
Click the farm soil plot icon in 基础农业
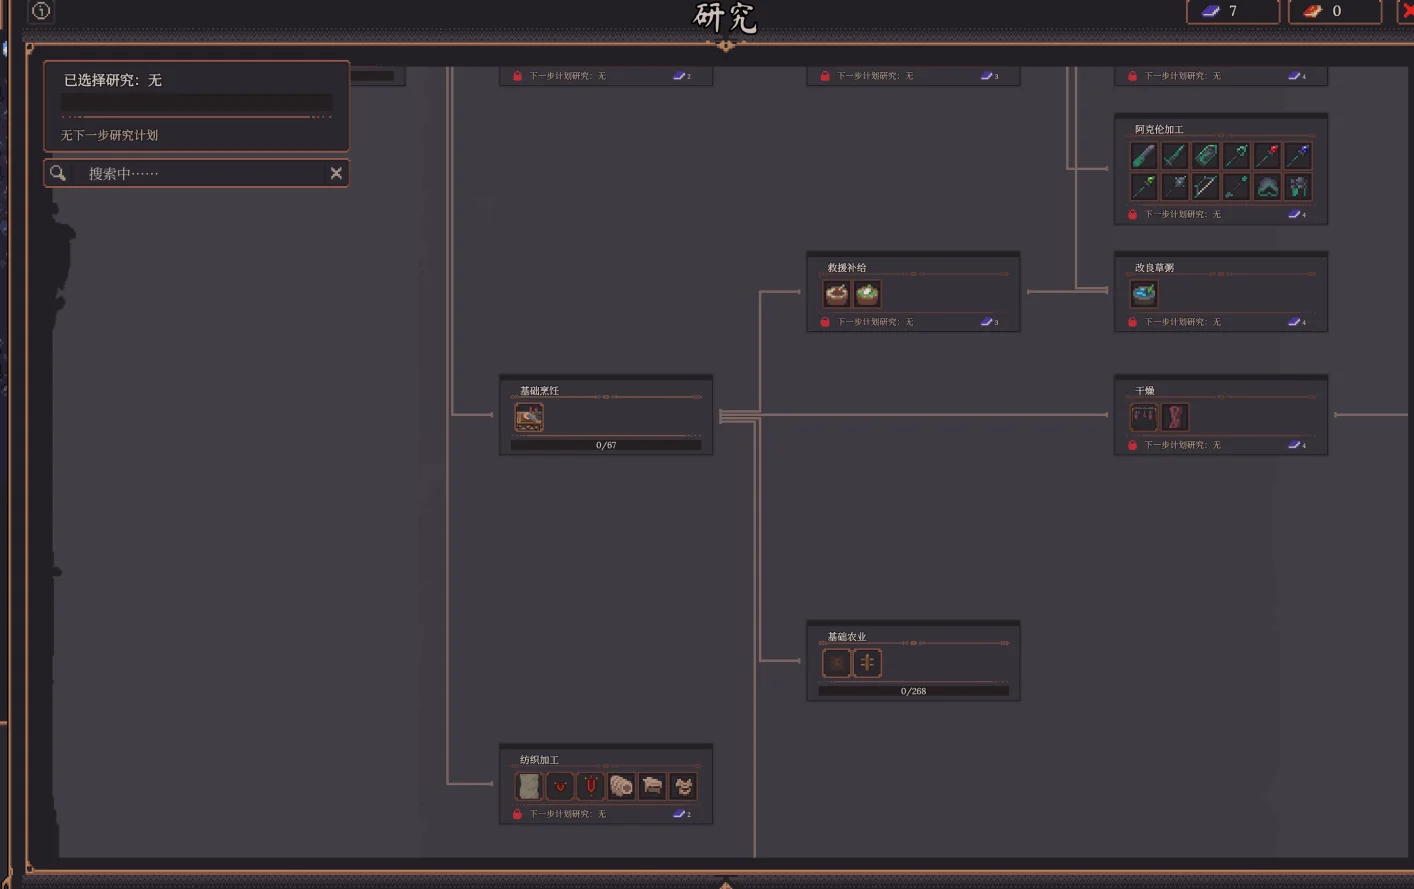[836, 663]
